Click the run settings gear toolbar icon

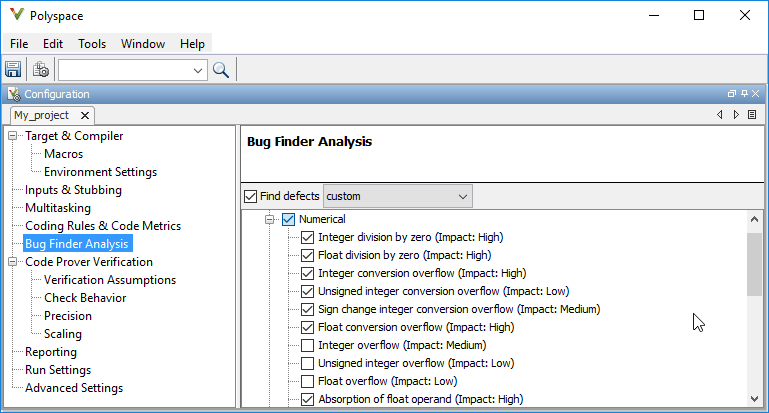click(x=41, y=69)
